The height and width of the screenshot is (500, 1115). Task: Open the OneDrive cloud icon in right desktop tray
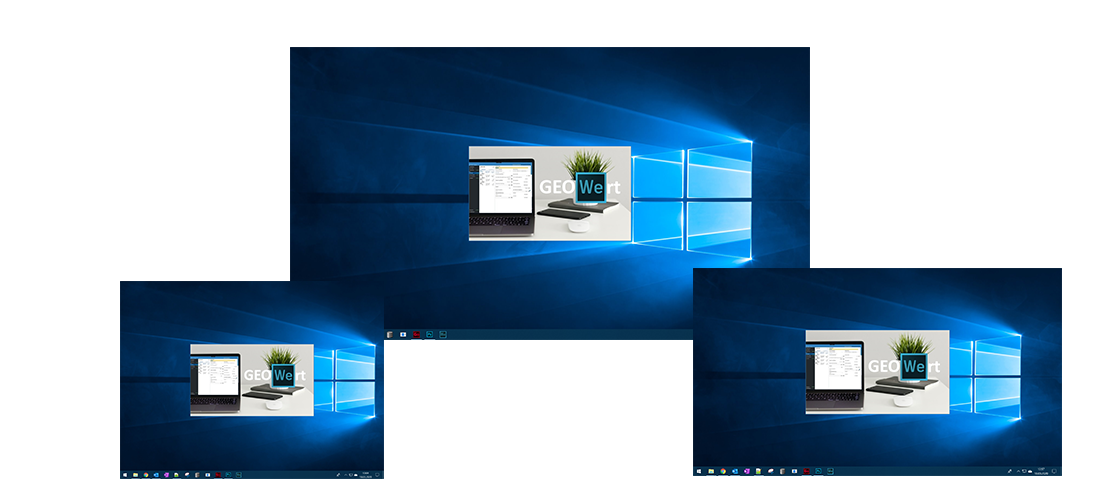click(1031, 471)
